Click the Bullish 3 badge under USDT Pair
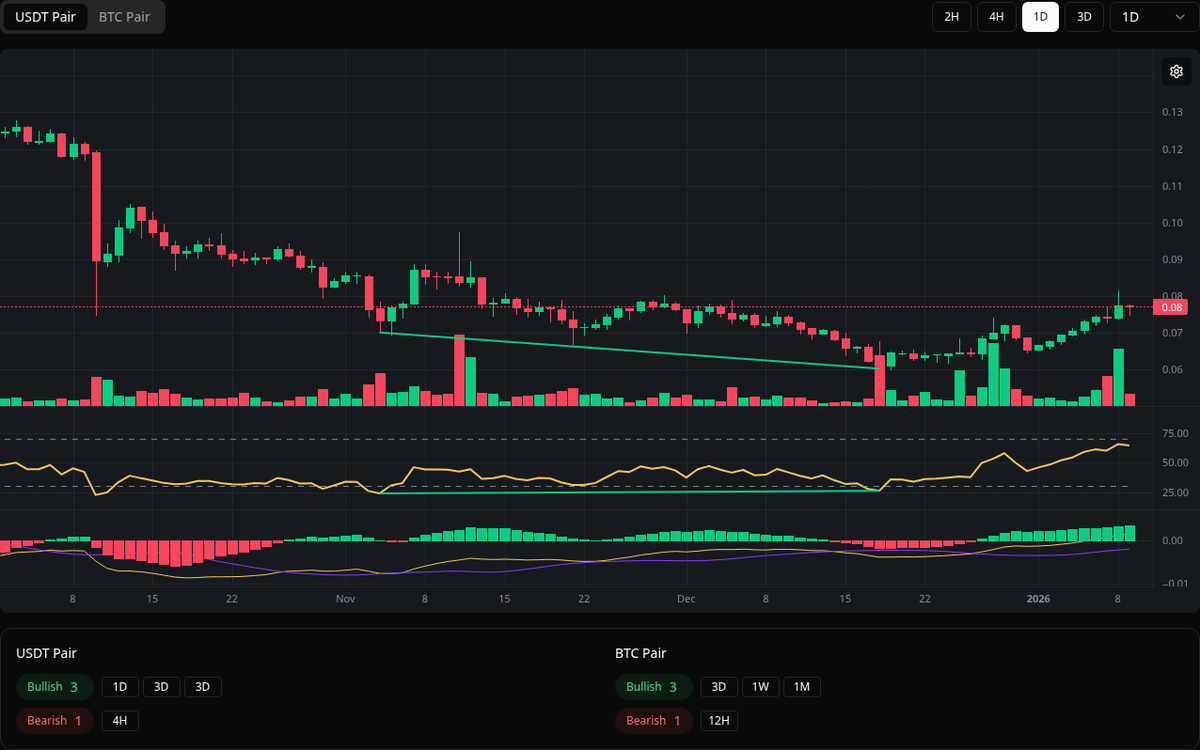This screenshot has width=1200, height=750. click(54, 687)
